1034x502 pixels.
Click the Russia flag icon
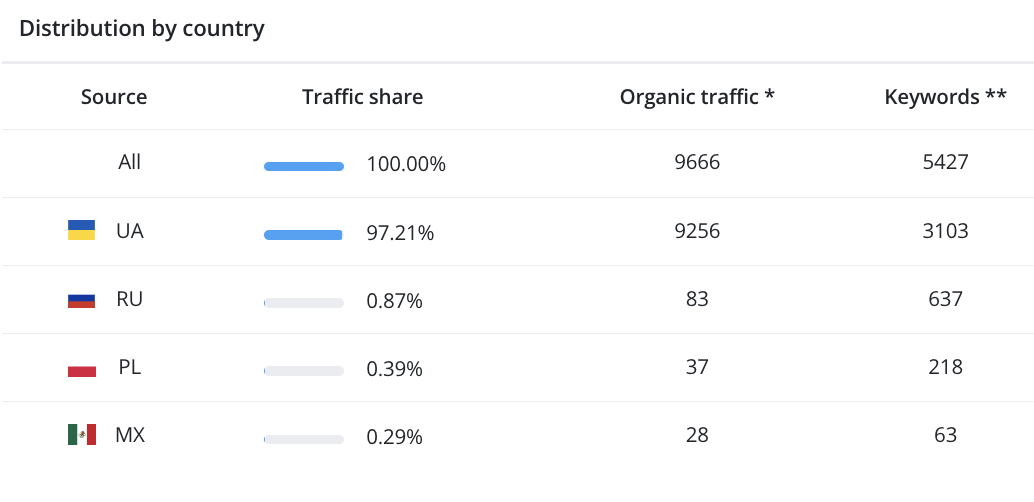[x=81, y=299]
